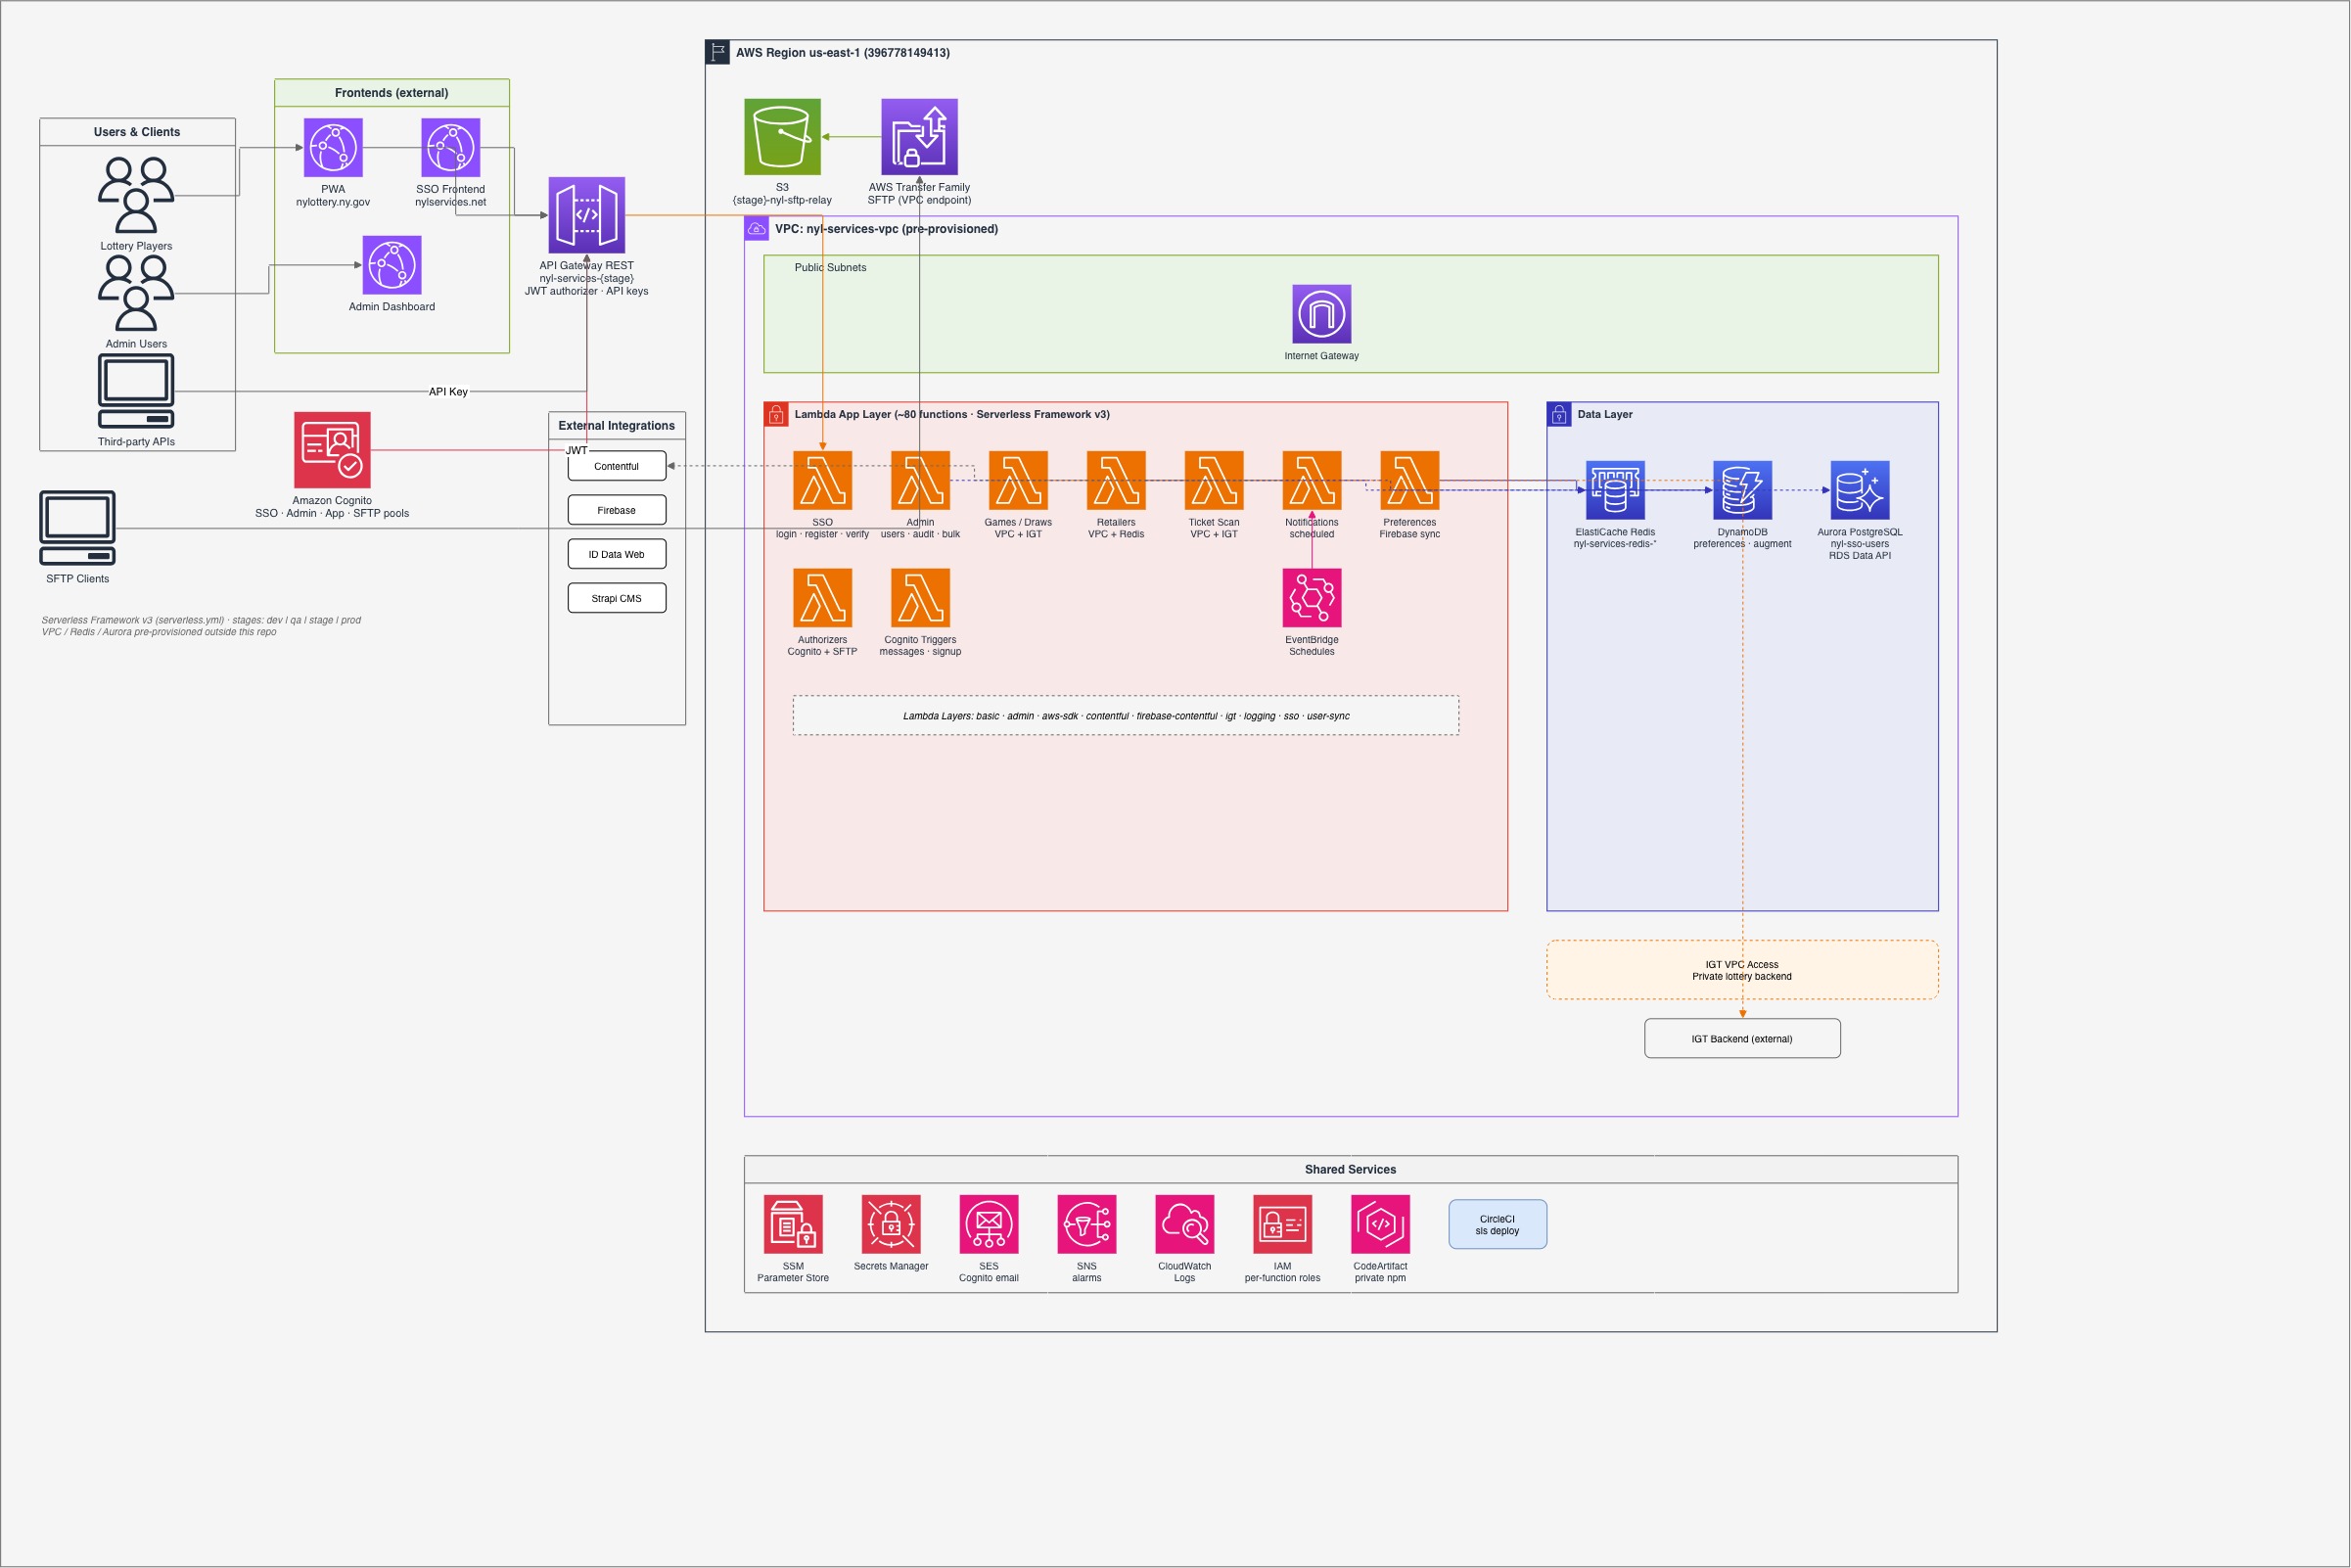This screenshot has height=1568, width=2351.
Task: Select the IGT VPC Access dashed box
Action: (1742, 970)
